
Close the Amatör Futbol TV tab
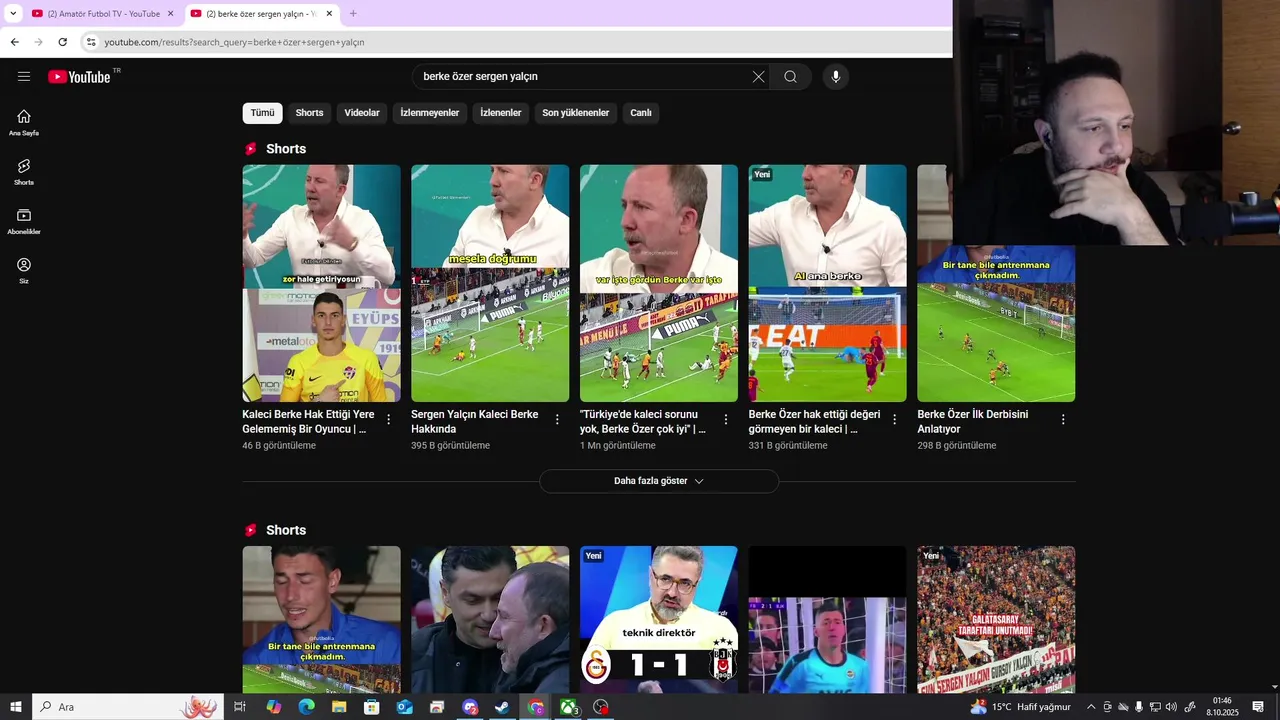170,14
